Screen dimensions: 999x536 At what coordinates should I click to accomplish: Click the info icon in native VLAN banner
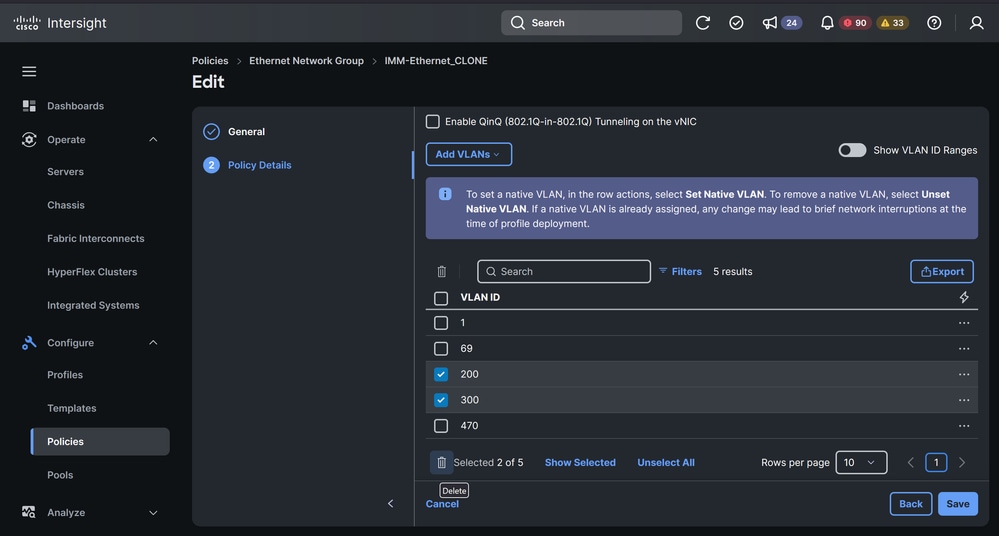coord(445,194)
